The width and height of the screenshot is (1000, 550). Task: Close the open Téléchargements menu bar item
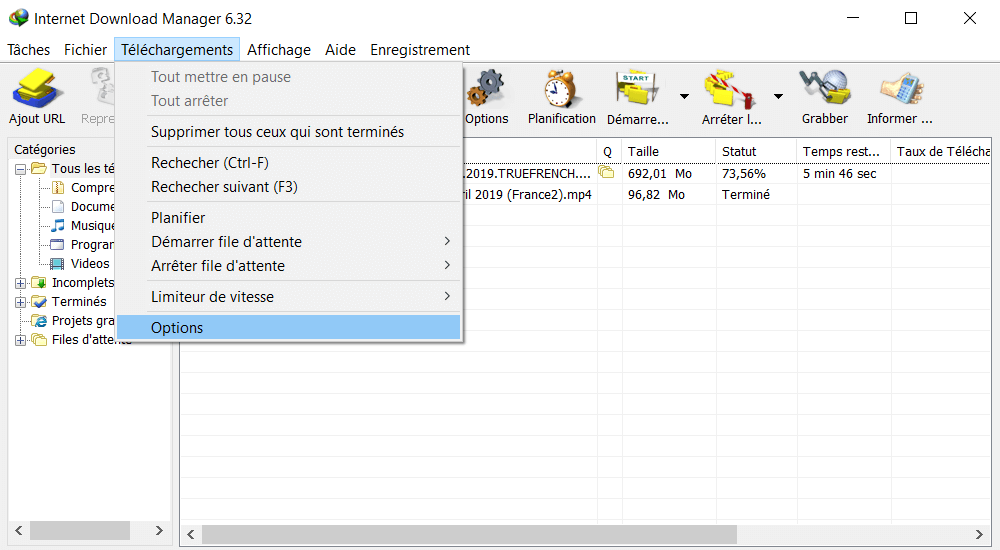[177, 50]
